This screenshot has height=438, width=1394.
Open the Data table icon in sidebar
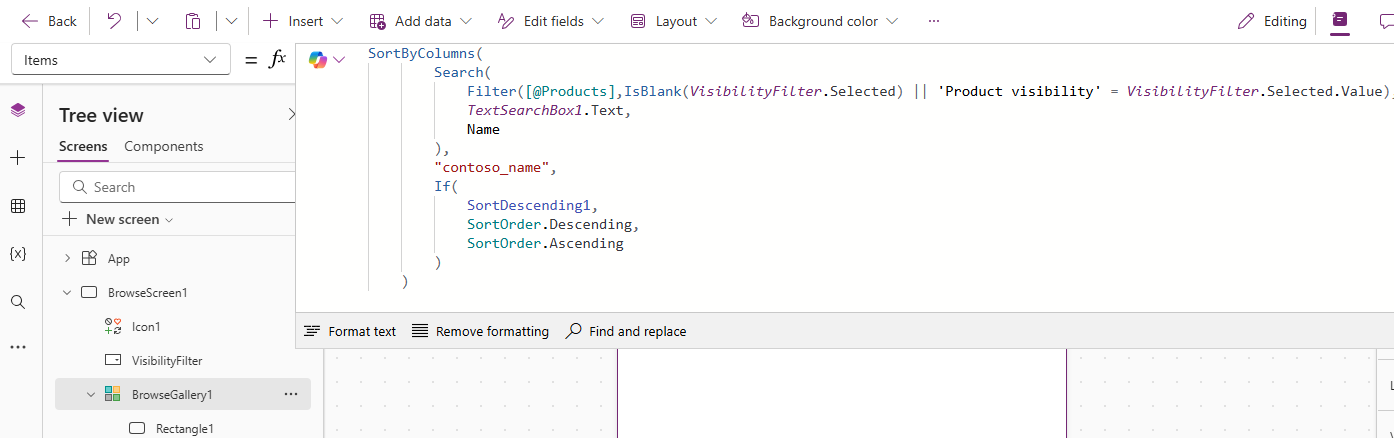tap(18, 206)
